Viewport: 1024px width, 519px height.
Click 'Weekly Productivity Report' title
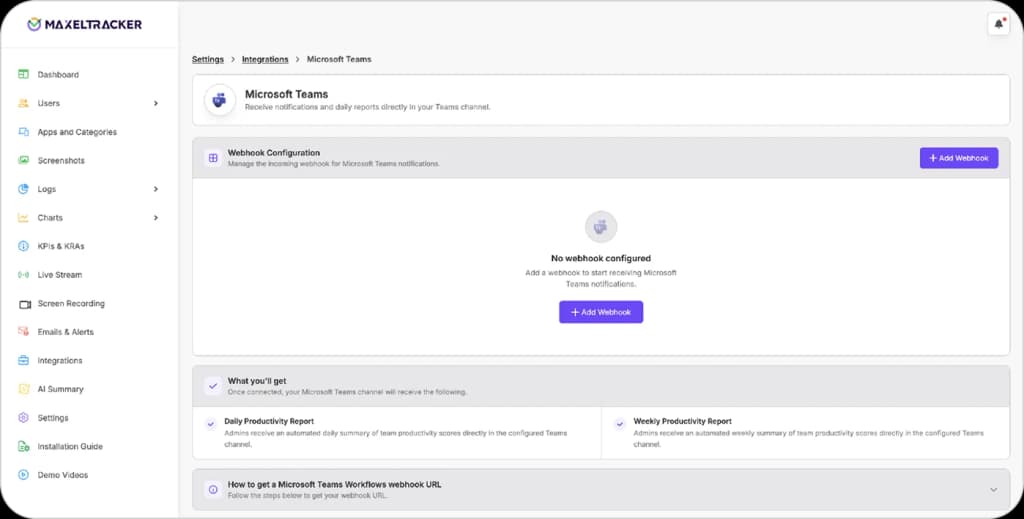[682, 422]
